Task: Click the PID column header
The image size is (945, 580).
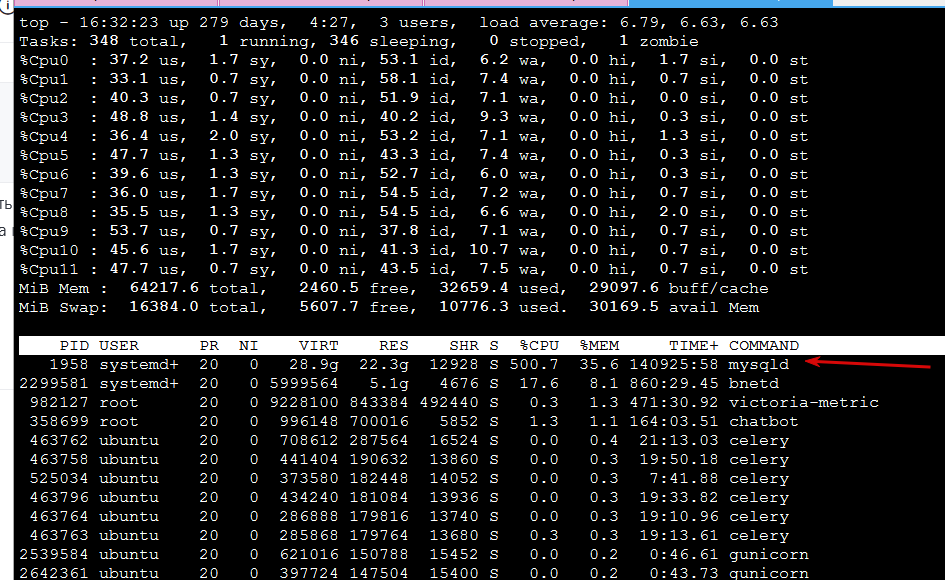Action: (74, 345)
